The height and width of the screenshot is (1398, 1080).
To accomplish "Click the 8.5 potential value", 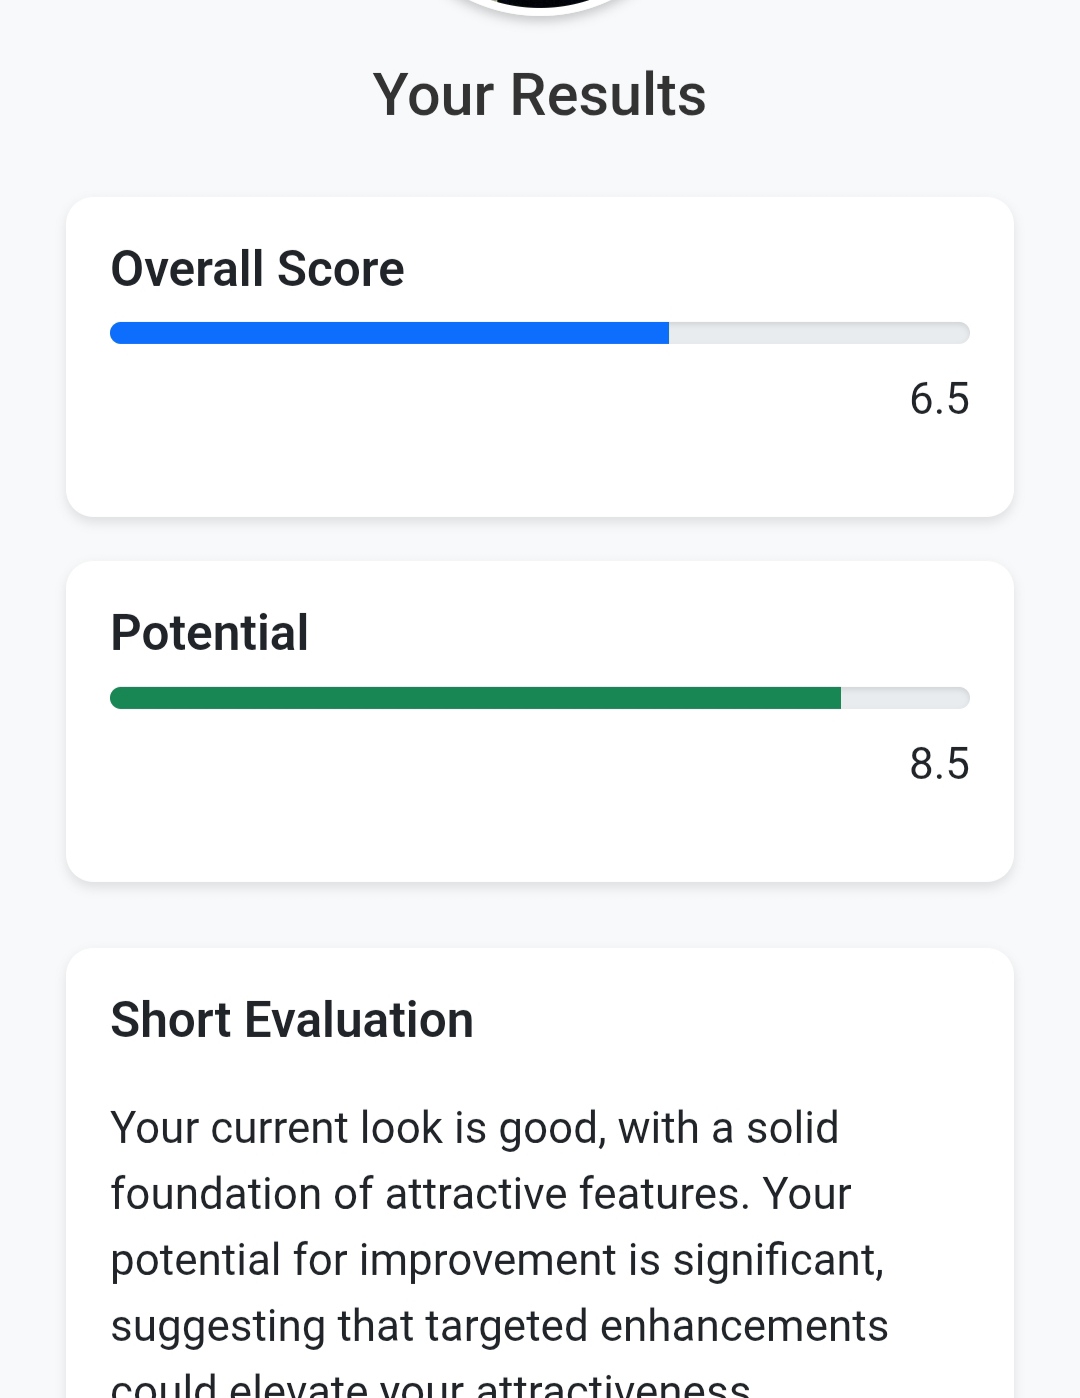I will (939, 764).
